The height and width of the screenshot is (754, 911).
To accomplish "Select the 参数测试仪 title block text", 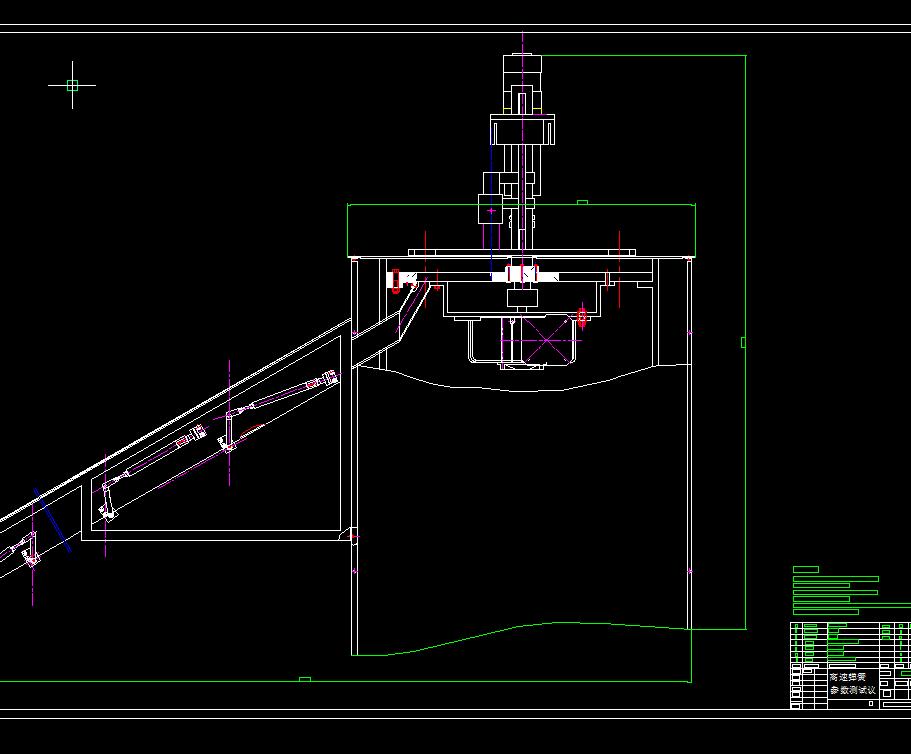I will tap(853, 690).
